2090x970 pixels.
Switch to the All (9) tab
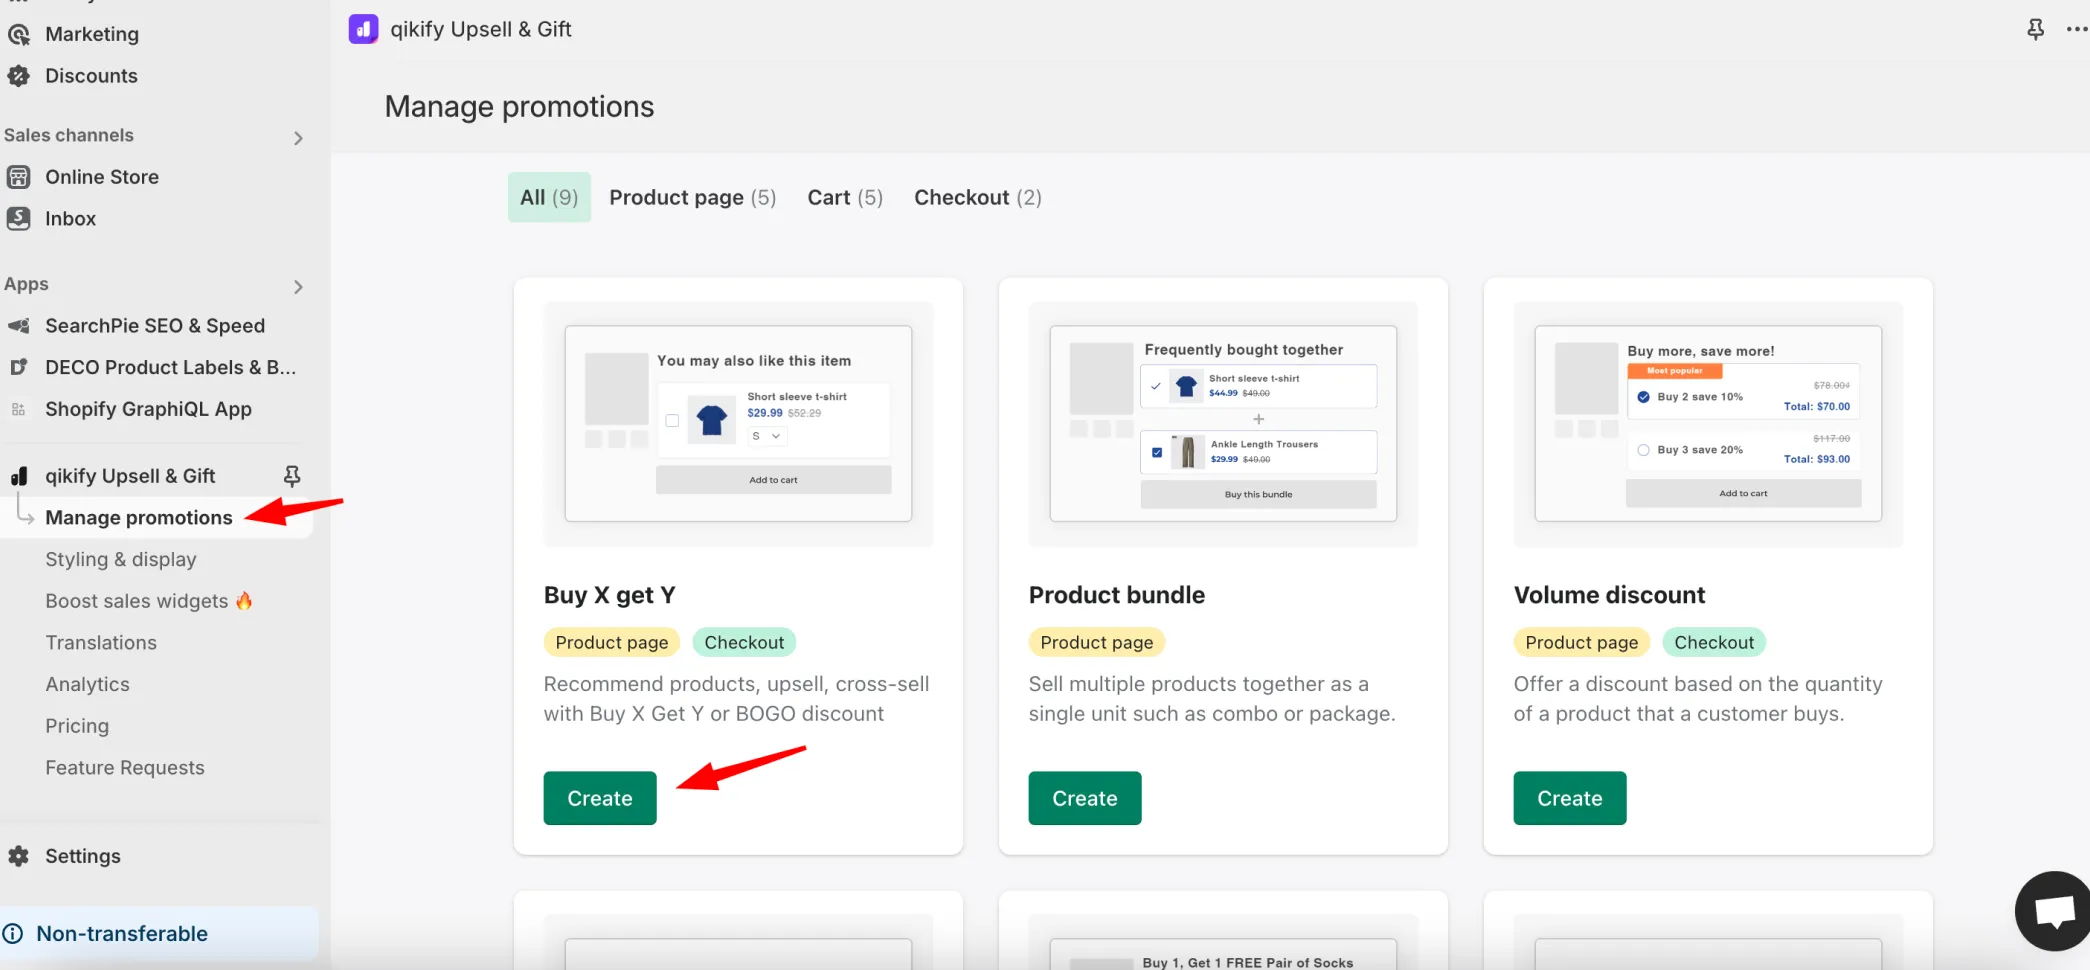coord(549,197)
